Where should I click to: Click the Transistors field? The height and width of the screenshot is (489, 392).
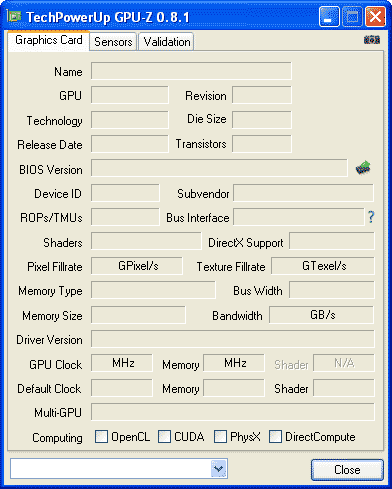[262, 144]
